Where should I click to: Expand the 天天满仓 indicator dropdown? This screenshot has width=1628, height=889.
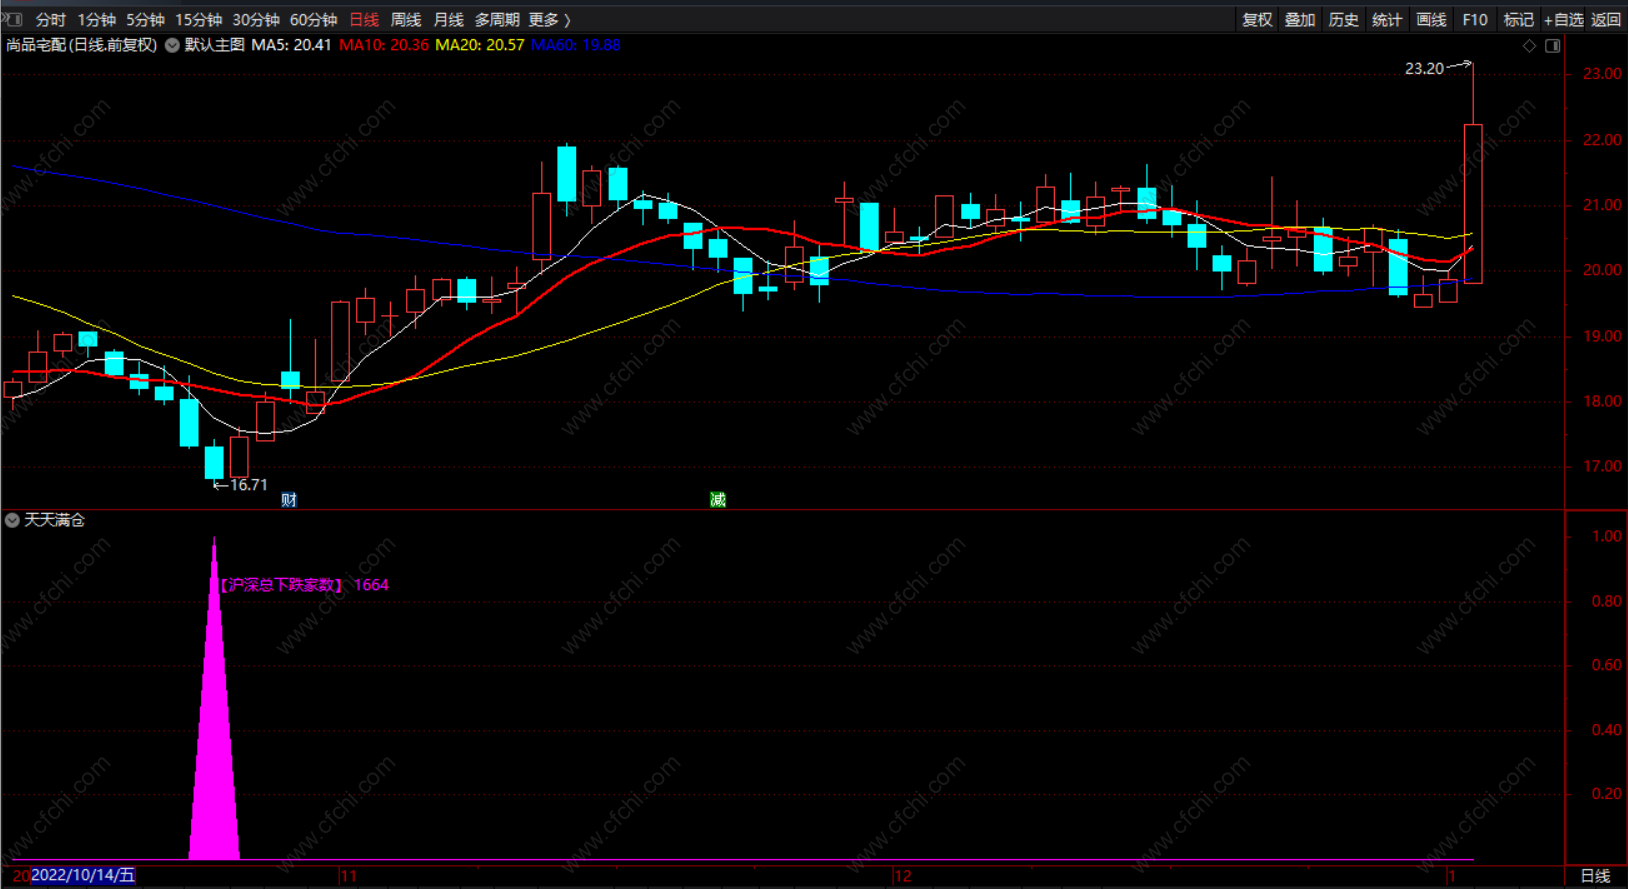tap(12, 520)
